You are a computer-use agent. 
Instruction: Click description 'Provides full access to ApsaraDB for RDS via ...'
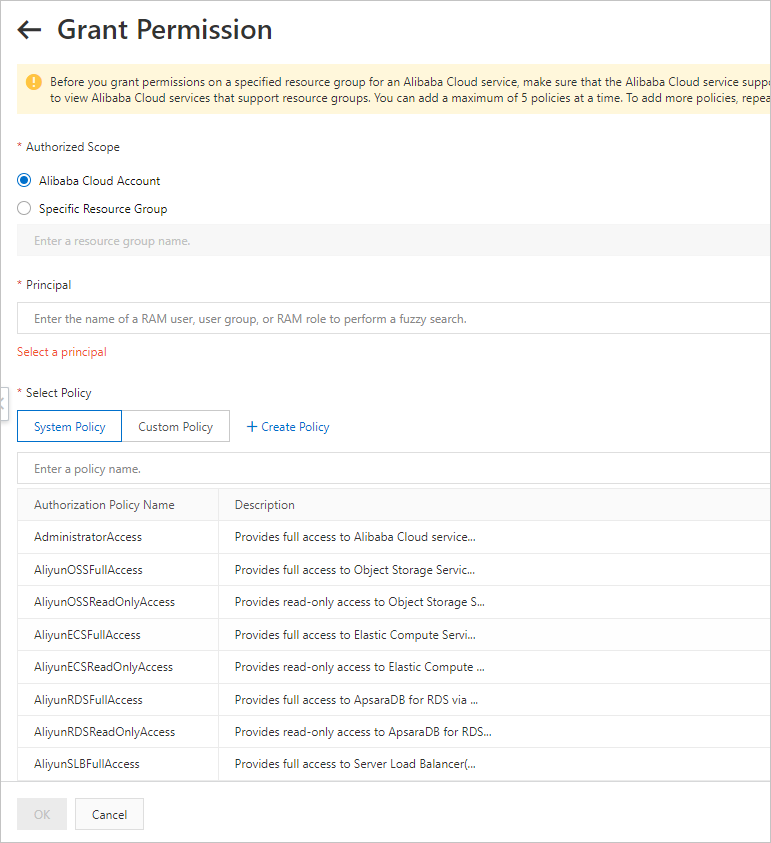click(356, 700)
